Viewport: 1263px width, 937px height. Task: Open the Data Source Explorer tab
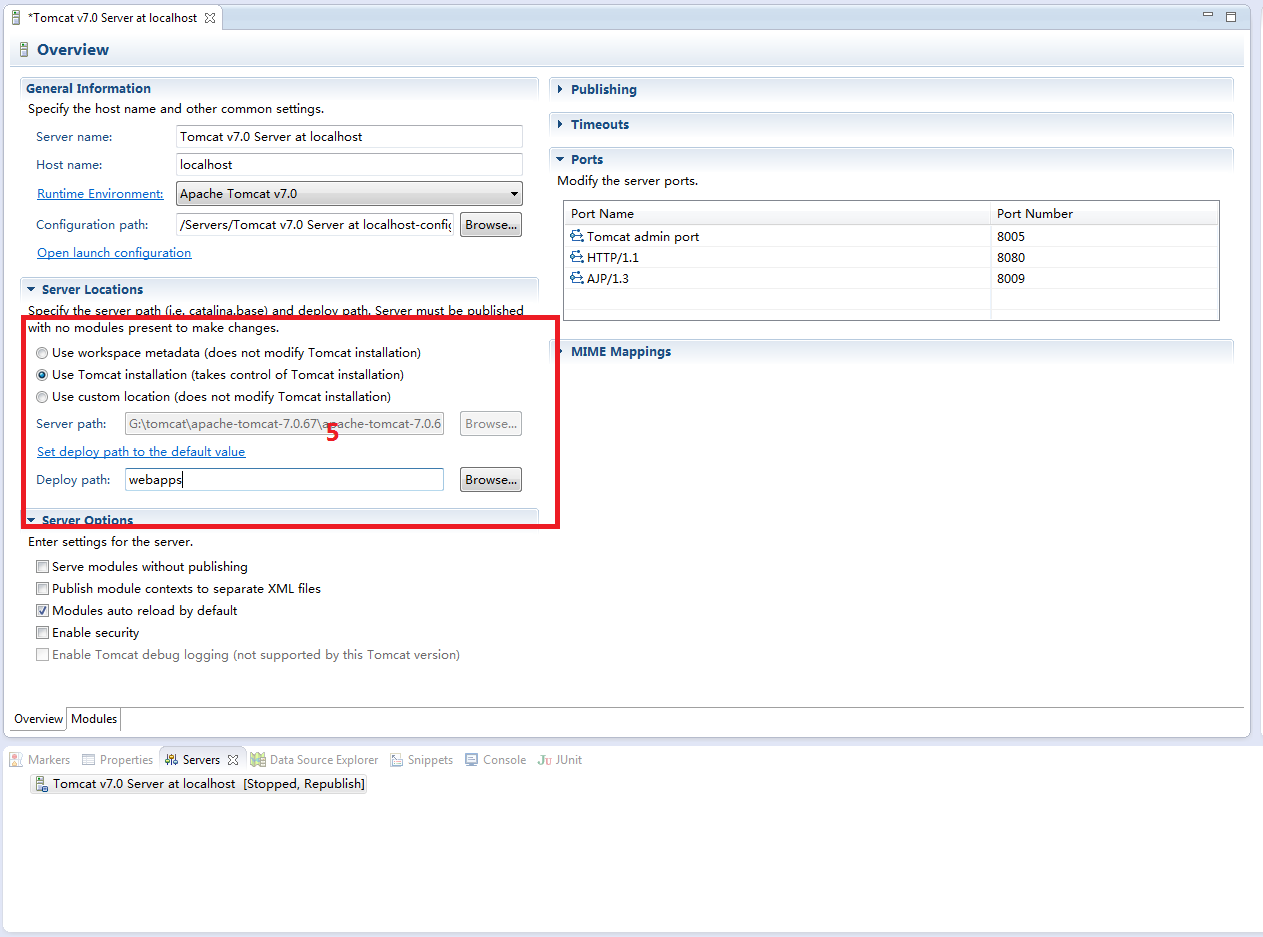(x=314, y=760)
